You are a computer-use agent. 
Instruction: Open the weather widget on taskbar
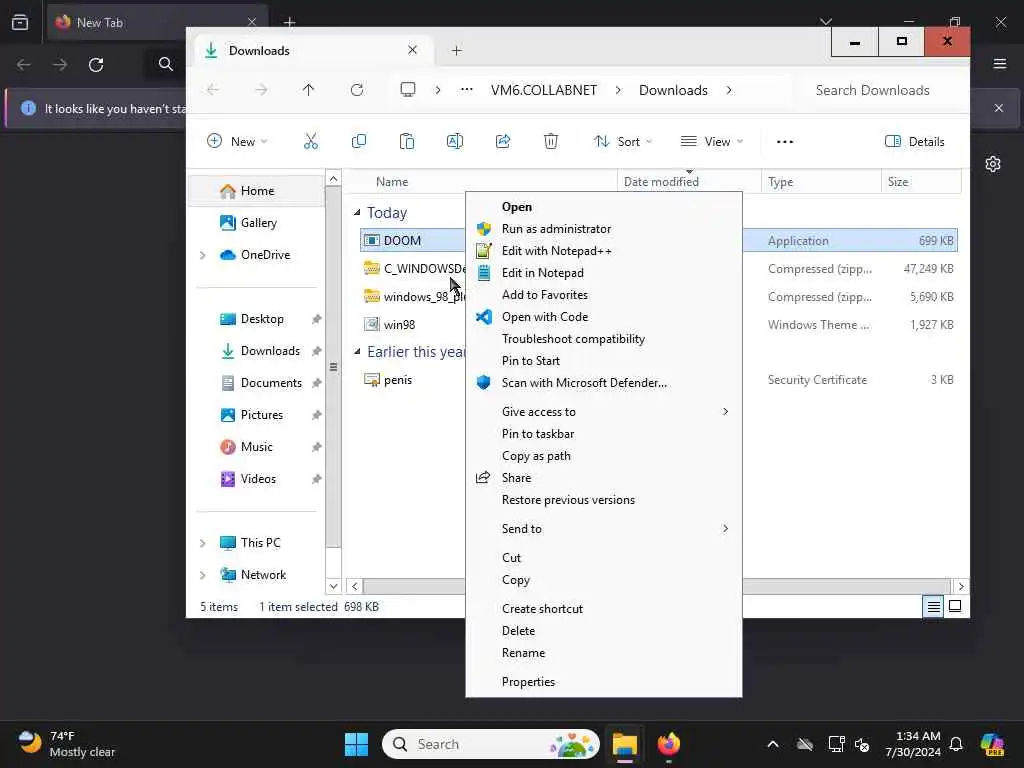67,744
